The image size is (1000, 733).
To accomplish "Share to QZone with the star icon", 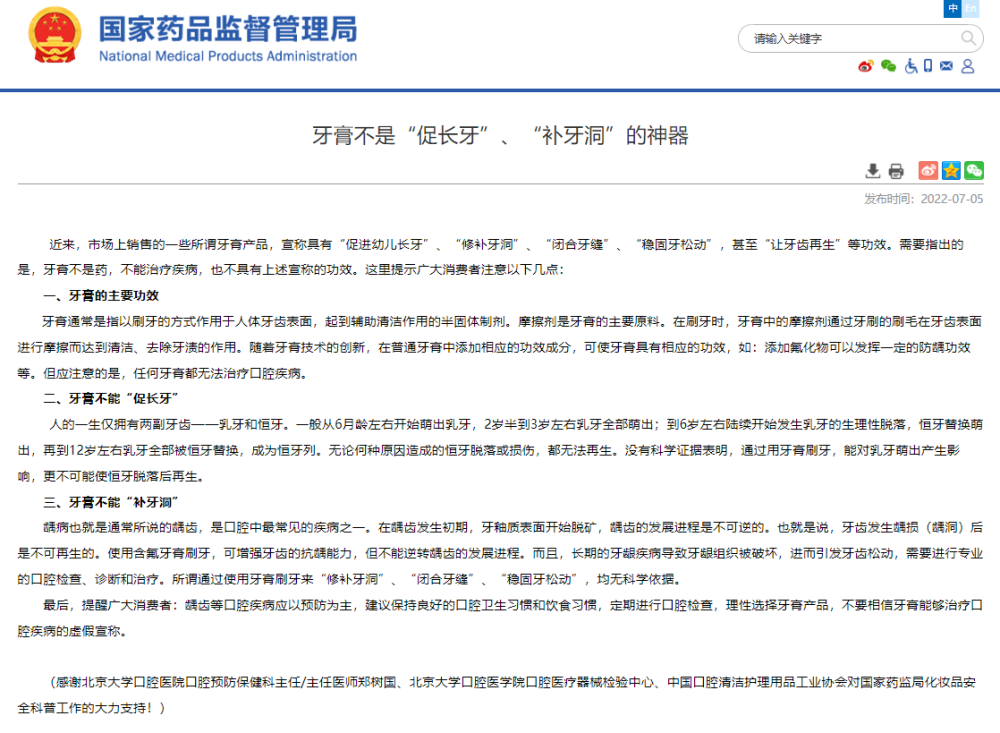I will pos(951,170).
